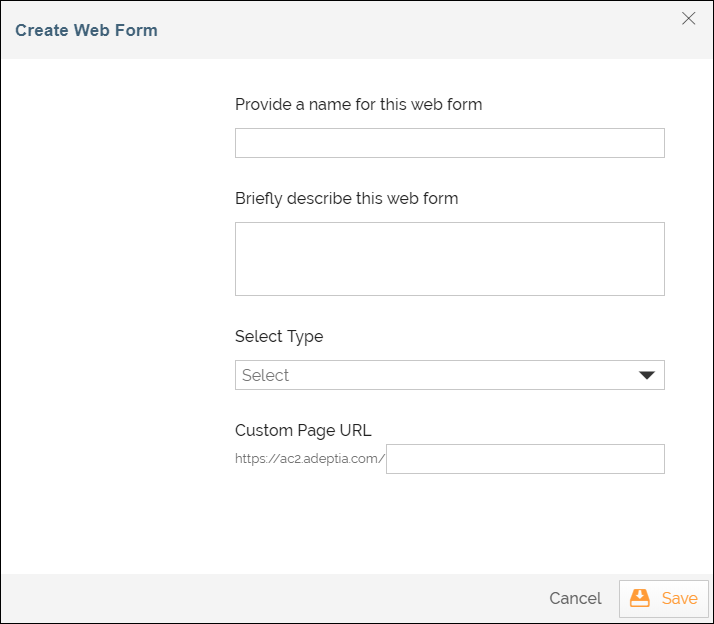
Task: Click the https://ac2.adeptia.com/ URL prefix
Action: [310, 460]
